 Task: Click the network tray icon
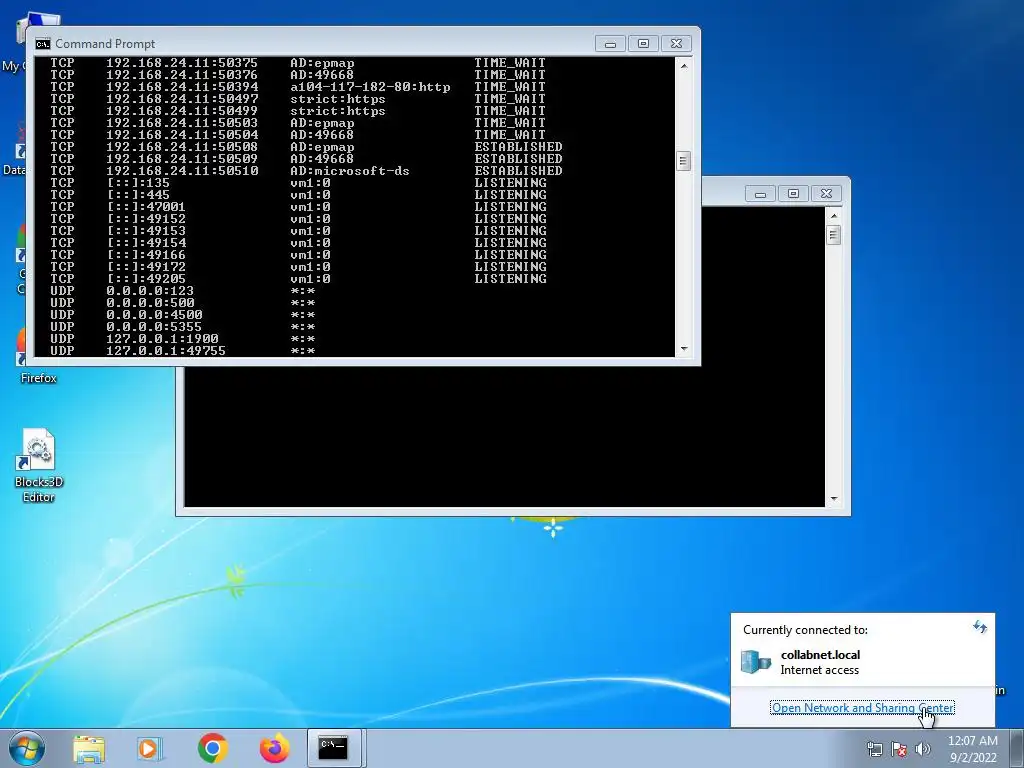pos(874,749)
